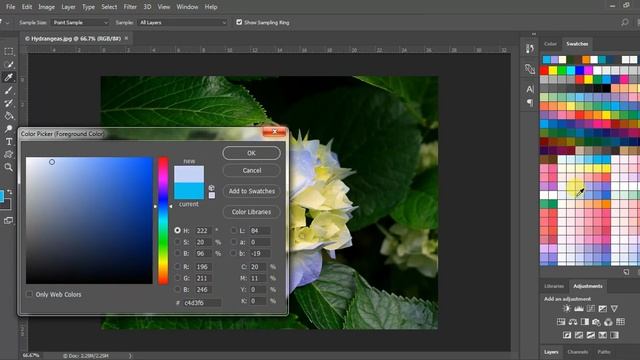640x360 pixels.
Task: Open the Paragraph panel icon
Action: [530, 102]
